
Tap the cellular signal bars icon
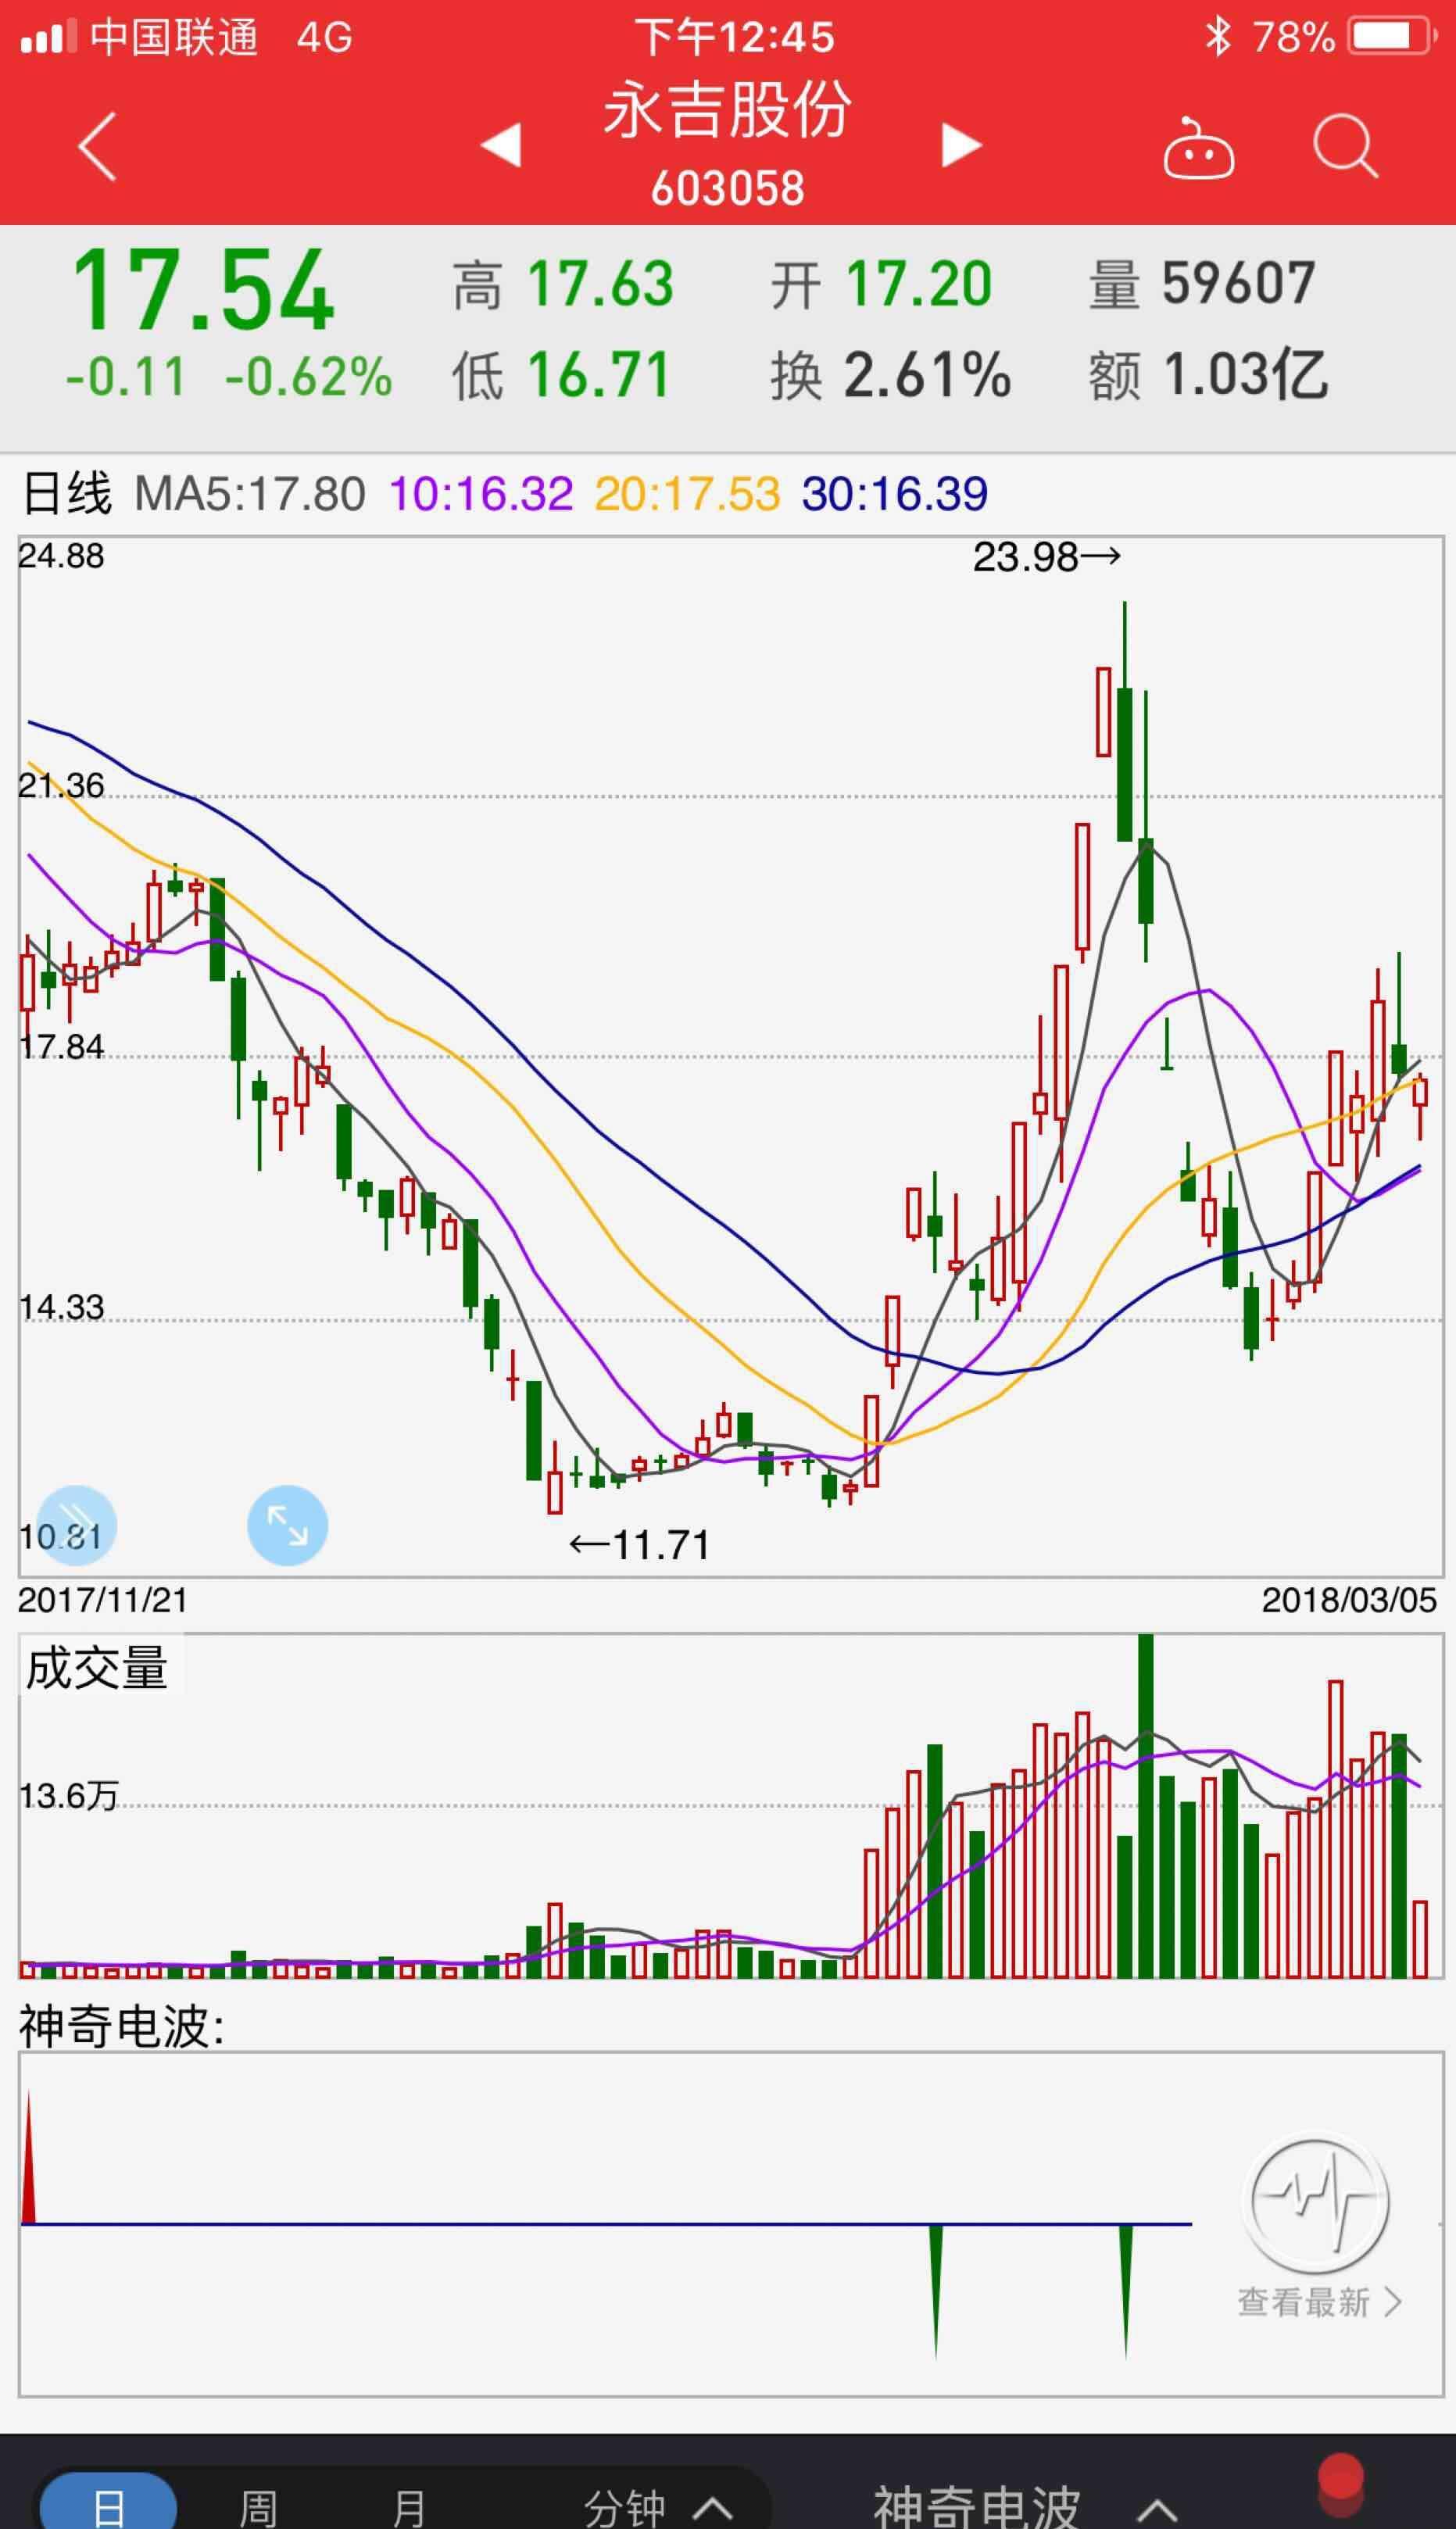(x=48, y=38)
